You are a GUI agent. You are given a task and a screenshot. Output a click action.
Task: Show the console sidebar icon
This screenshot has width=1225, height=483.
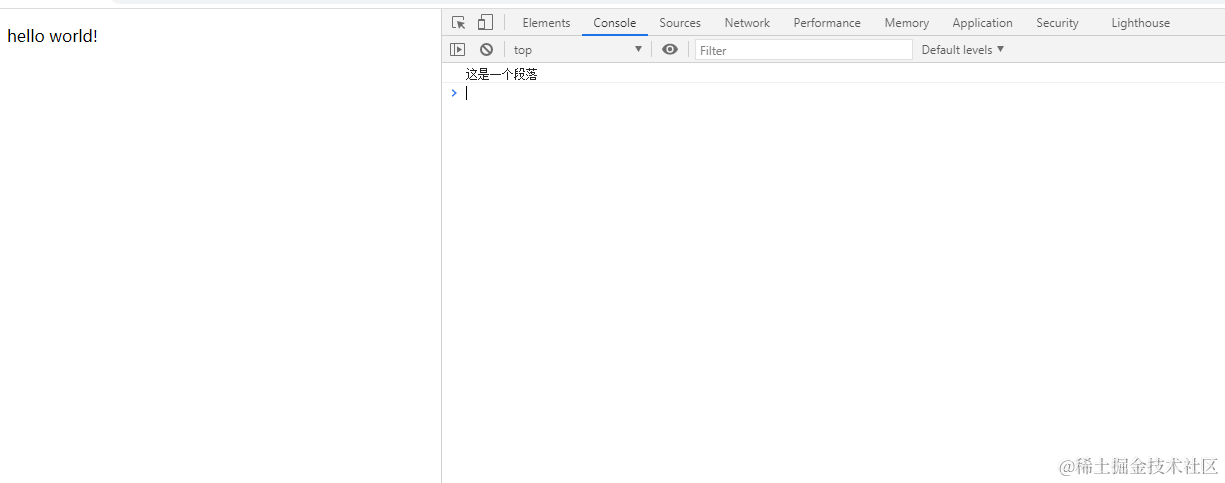(x=457, y=49)
